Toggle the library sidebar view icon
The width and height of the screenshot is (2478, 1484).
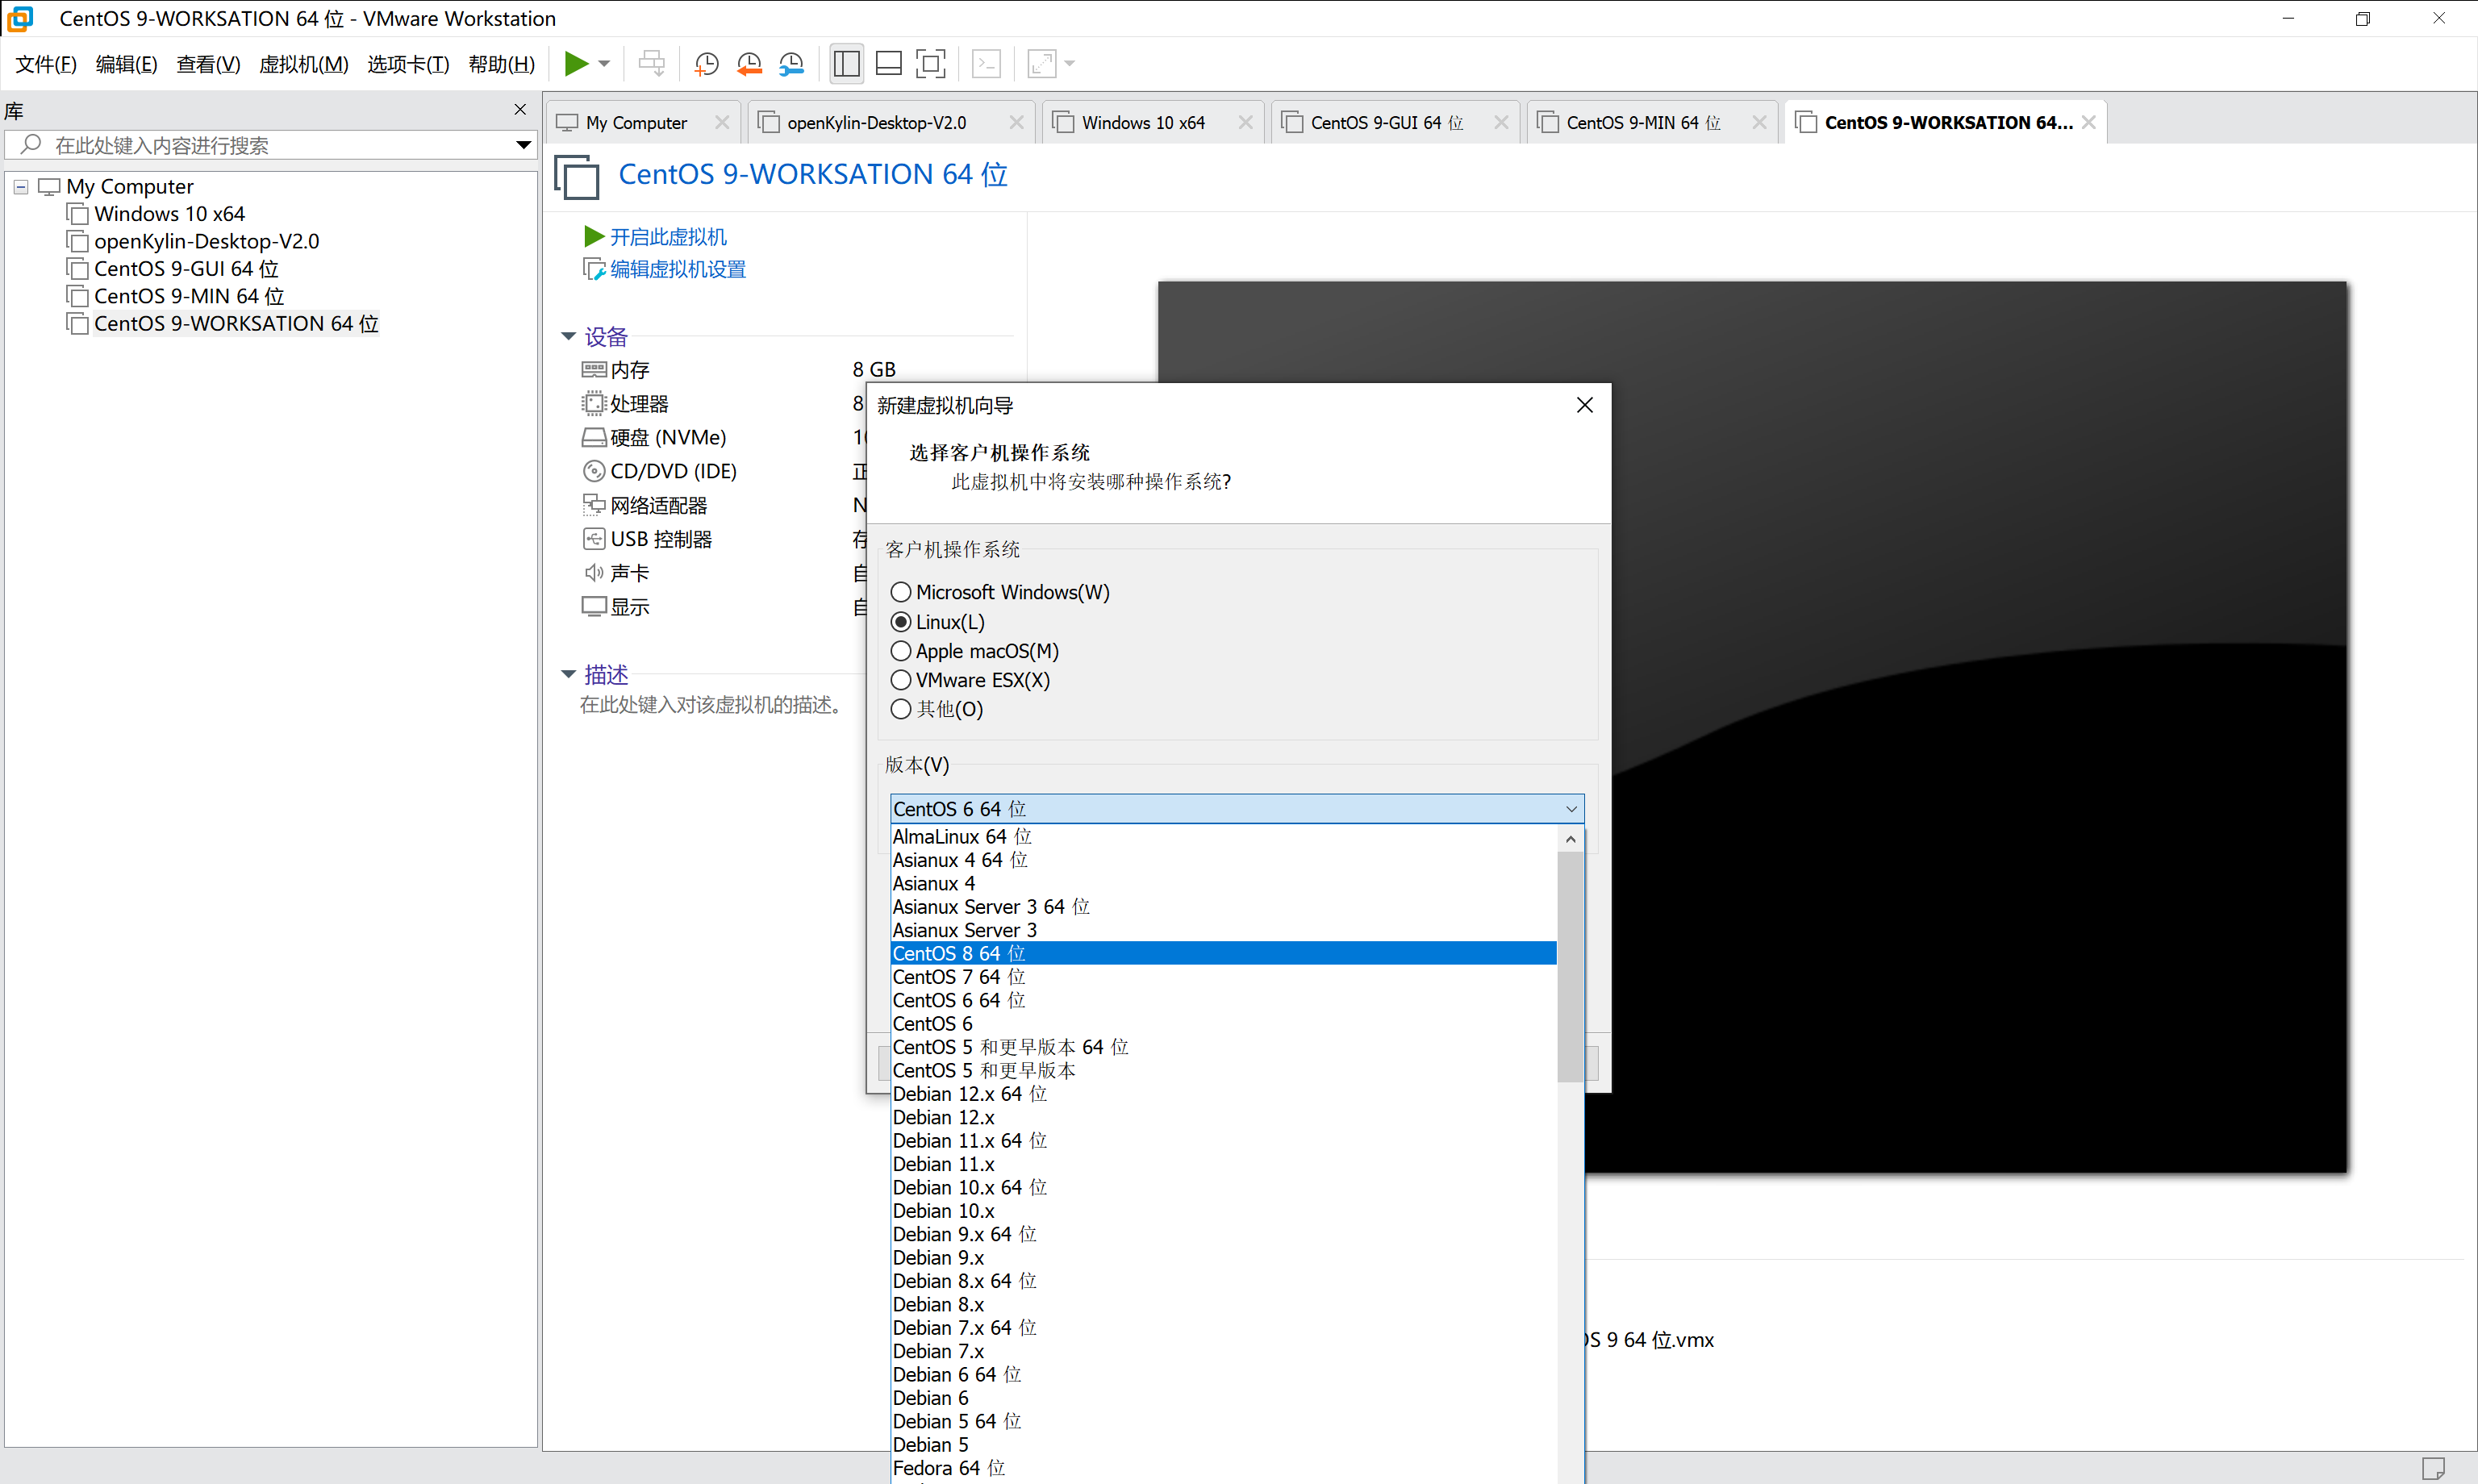(846, 64)
